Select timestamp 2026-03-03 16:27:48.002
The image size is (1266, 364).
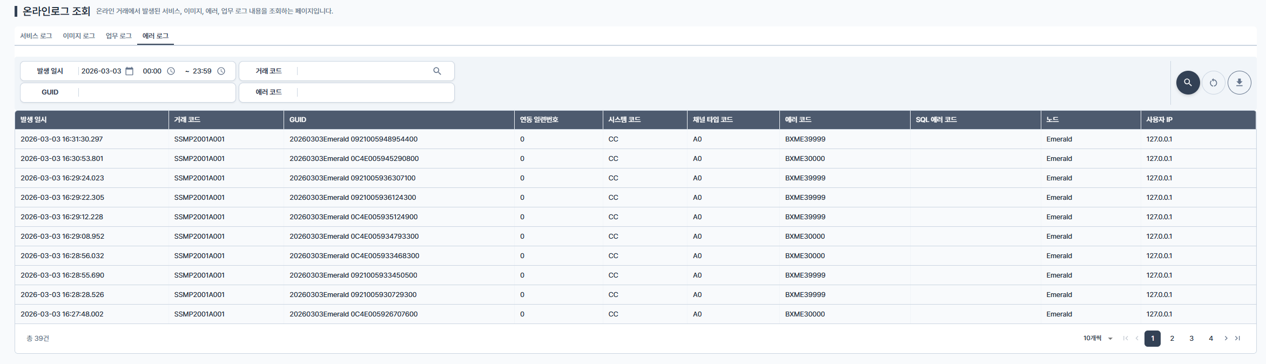[x=61, y=314]
